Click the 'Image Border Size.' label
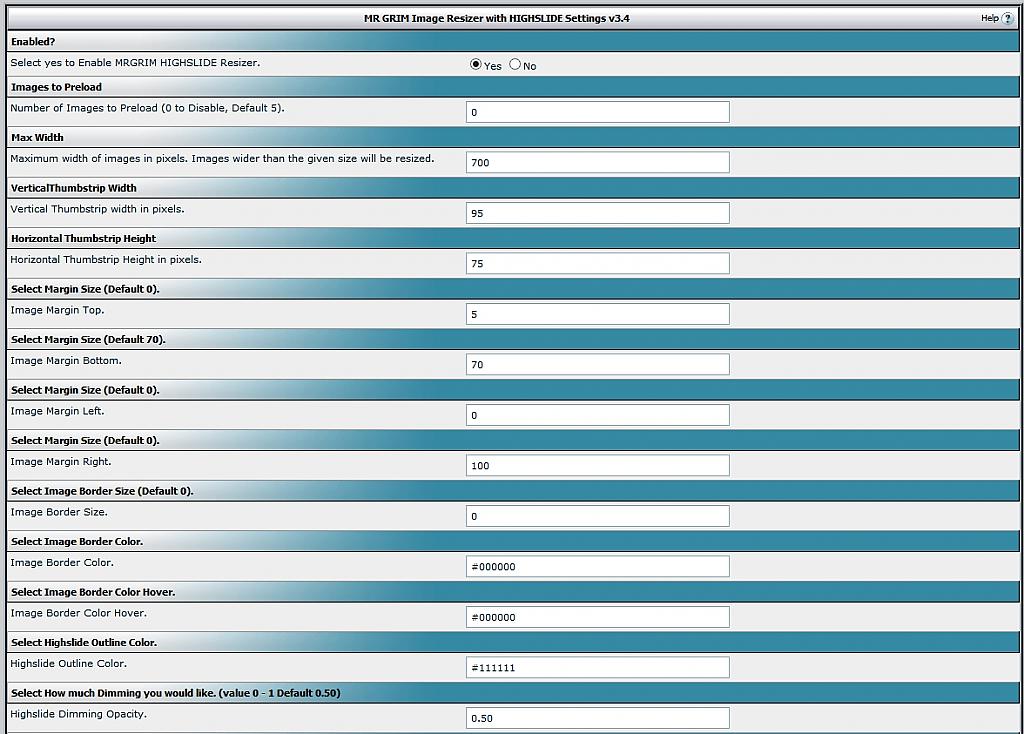This screenshot has width=1024, height=734. [59, 512]
